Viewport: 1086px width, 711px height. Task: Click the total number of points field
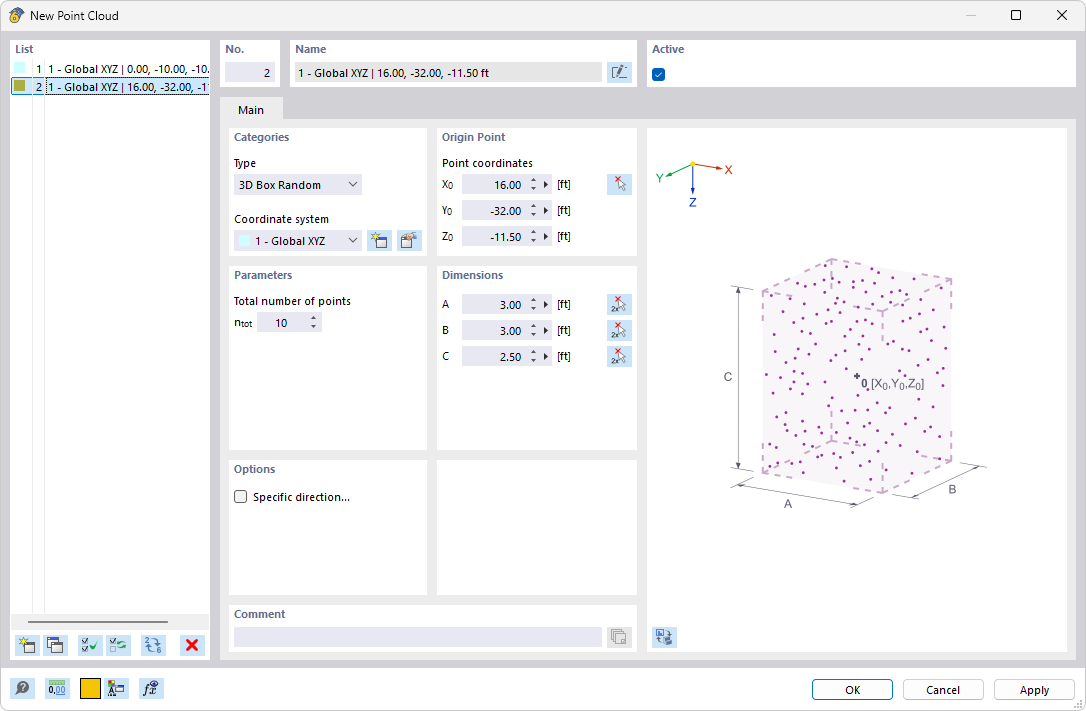pyautogui.click(x=283, y=323)
